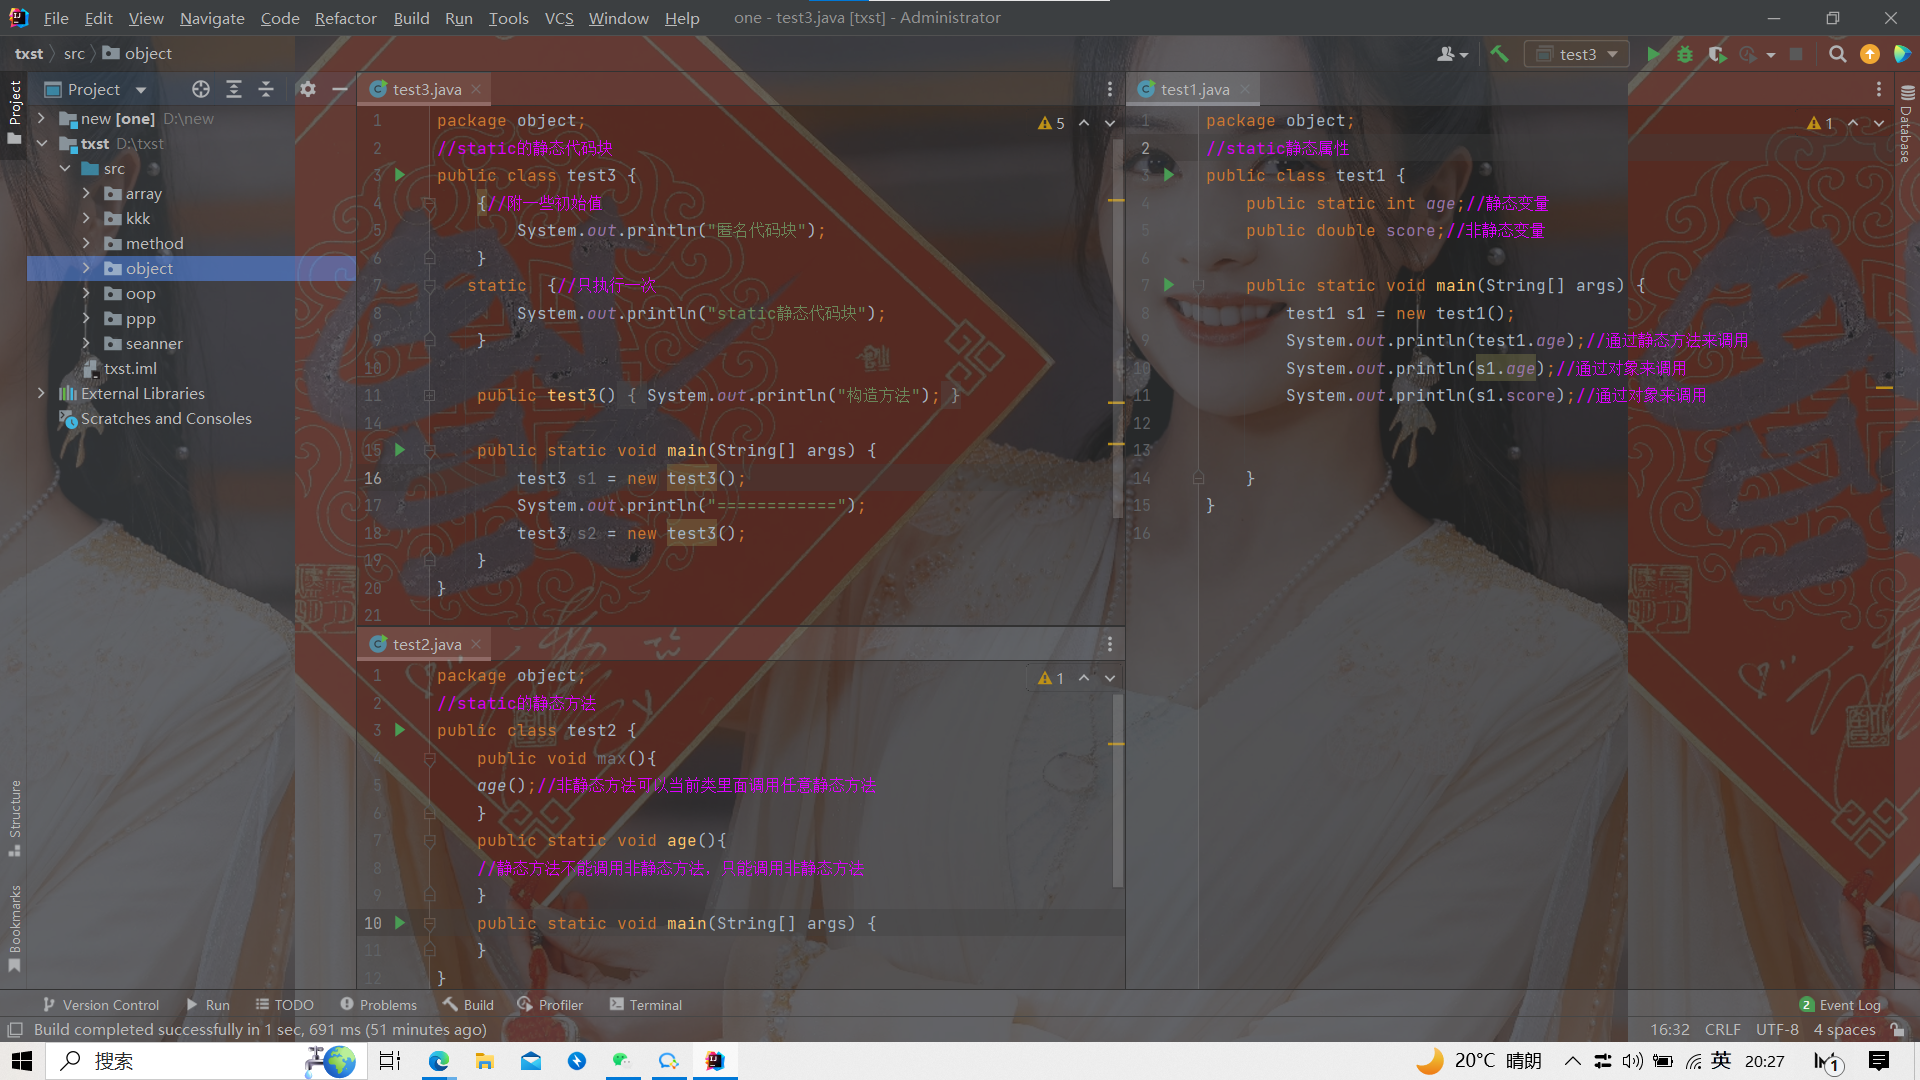
Task: Click the locate opened file icon
Action: pyautogui.click(x=201, y=89)
